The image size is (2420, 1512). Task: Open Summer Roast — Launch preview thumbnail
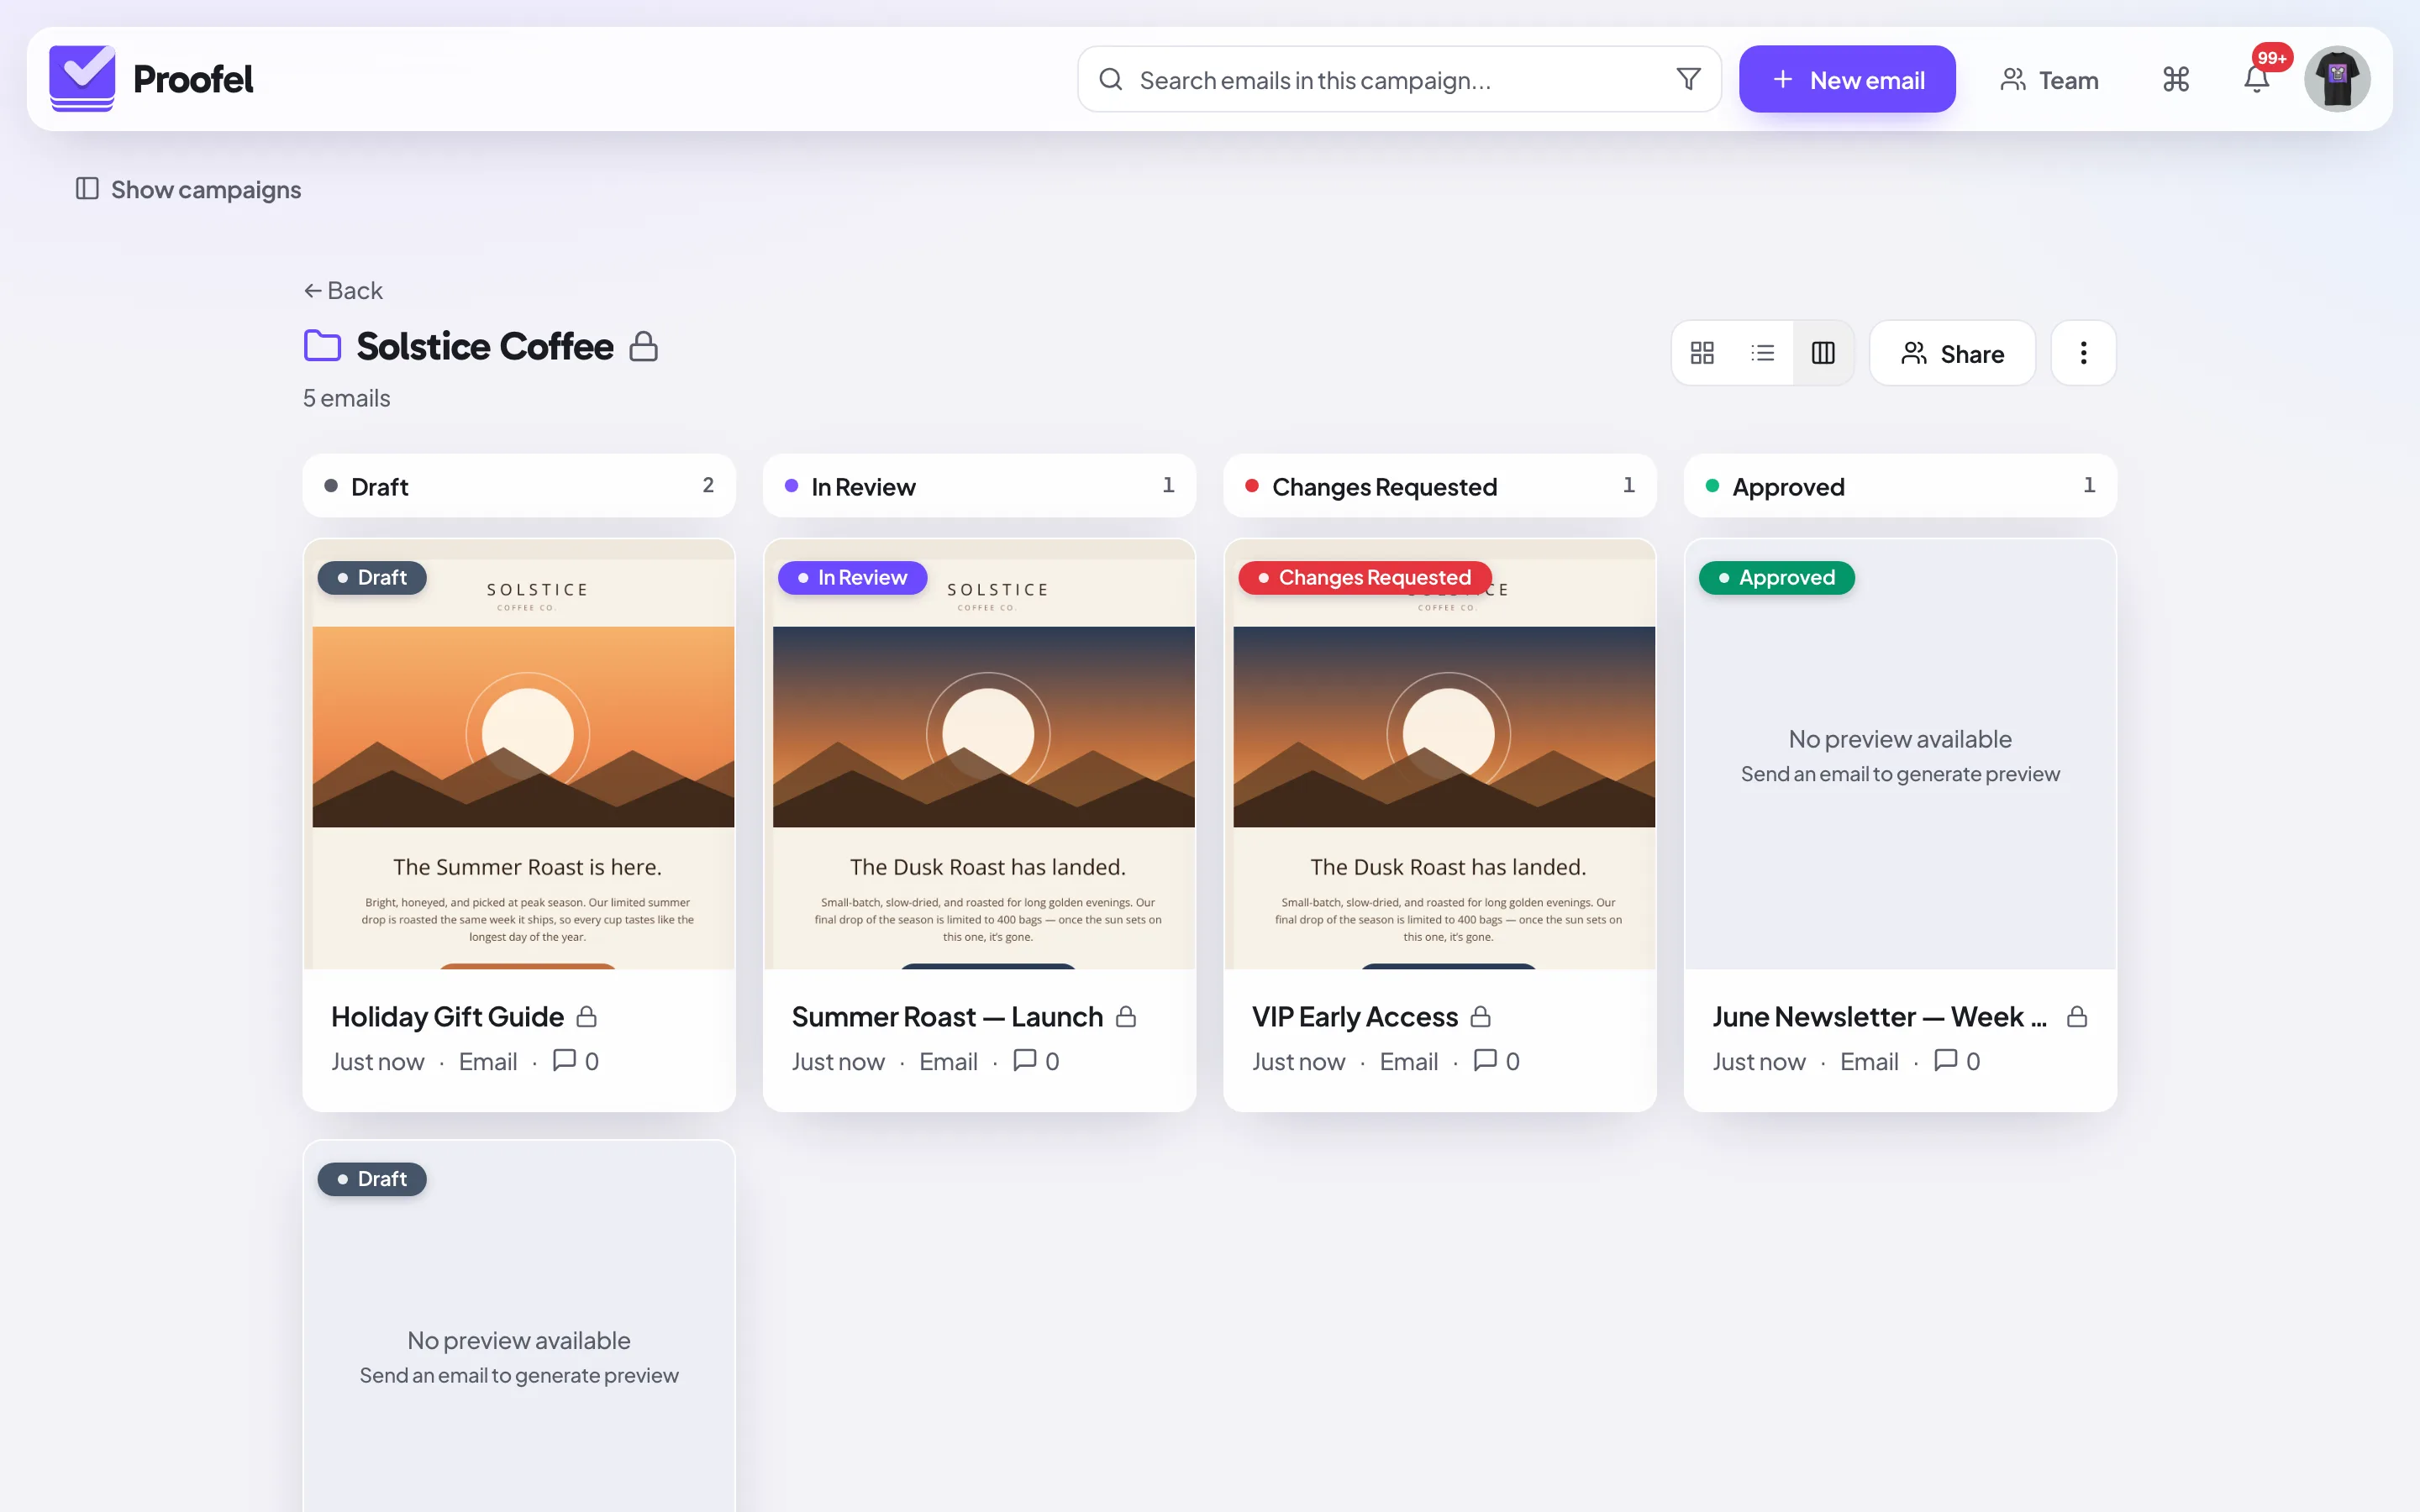pyautogui.click(x=979, y=755)
